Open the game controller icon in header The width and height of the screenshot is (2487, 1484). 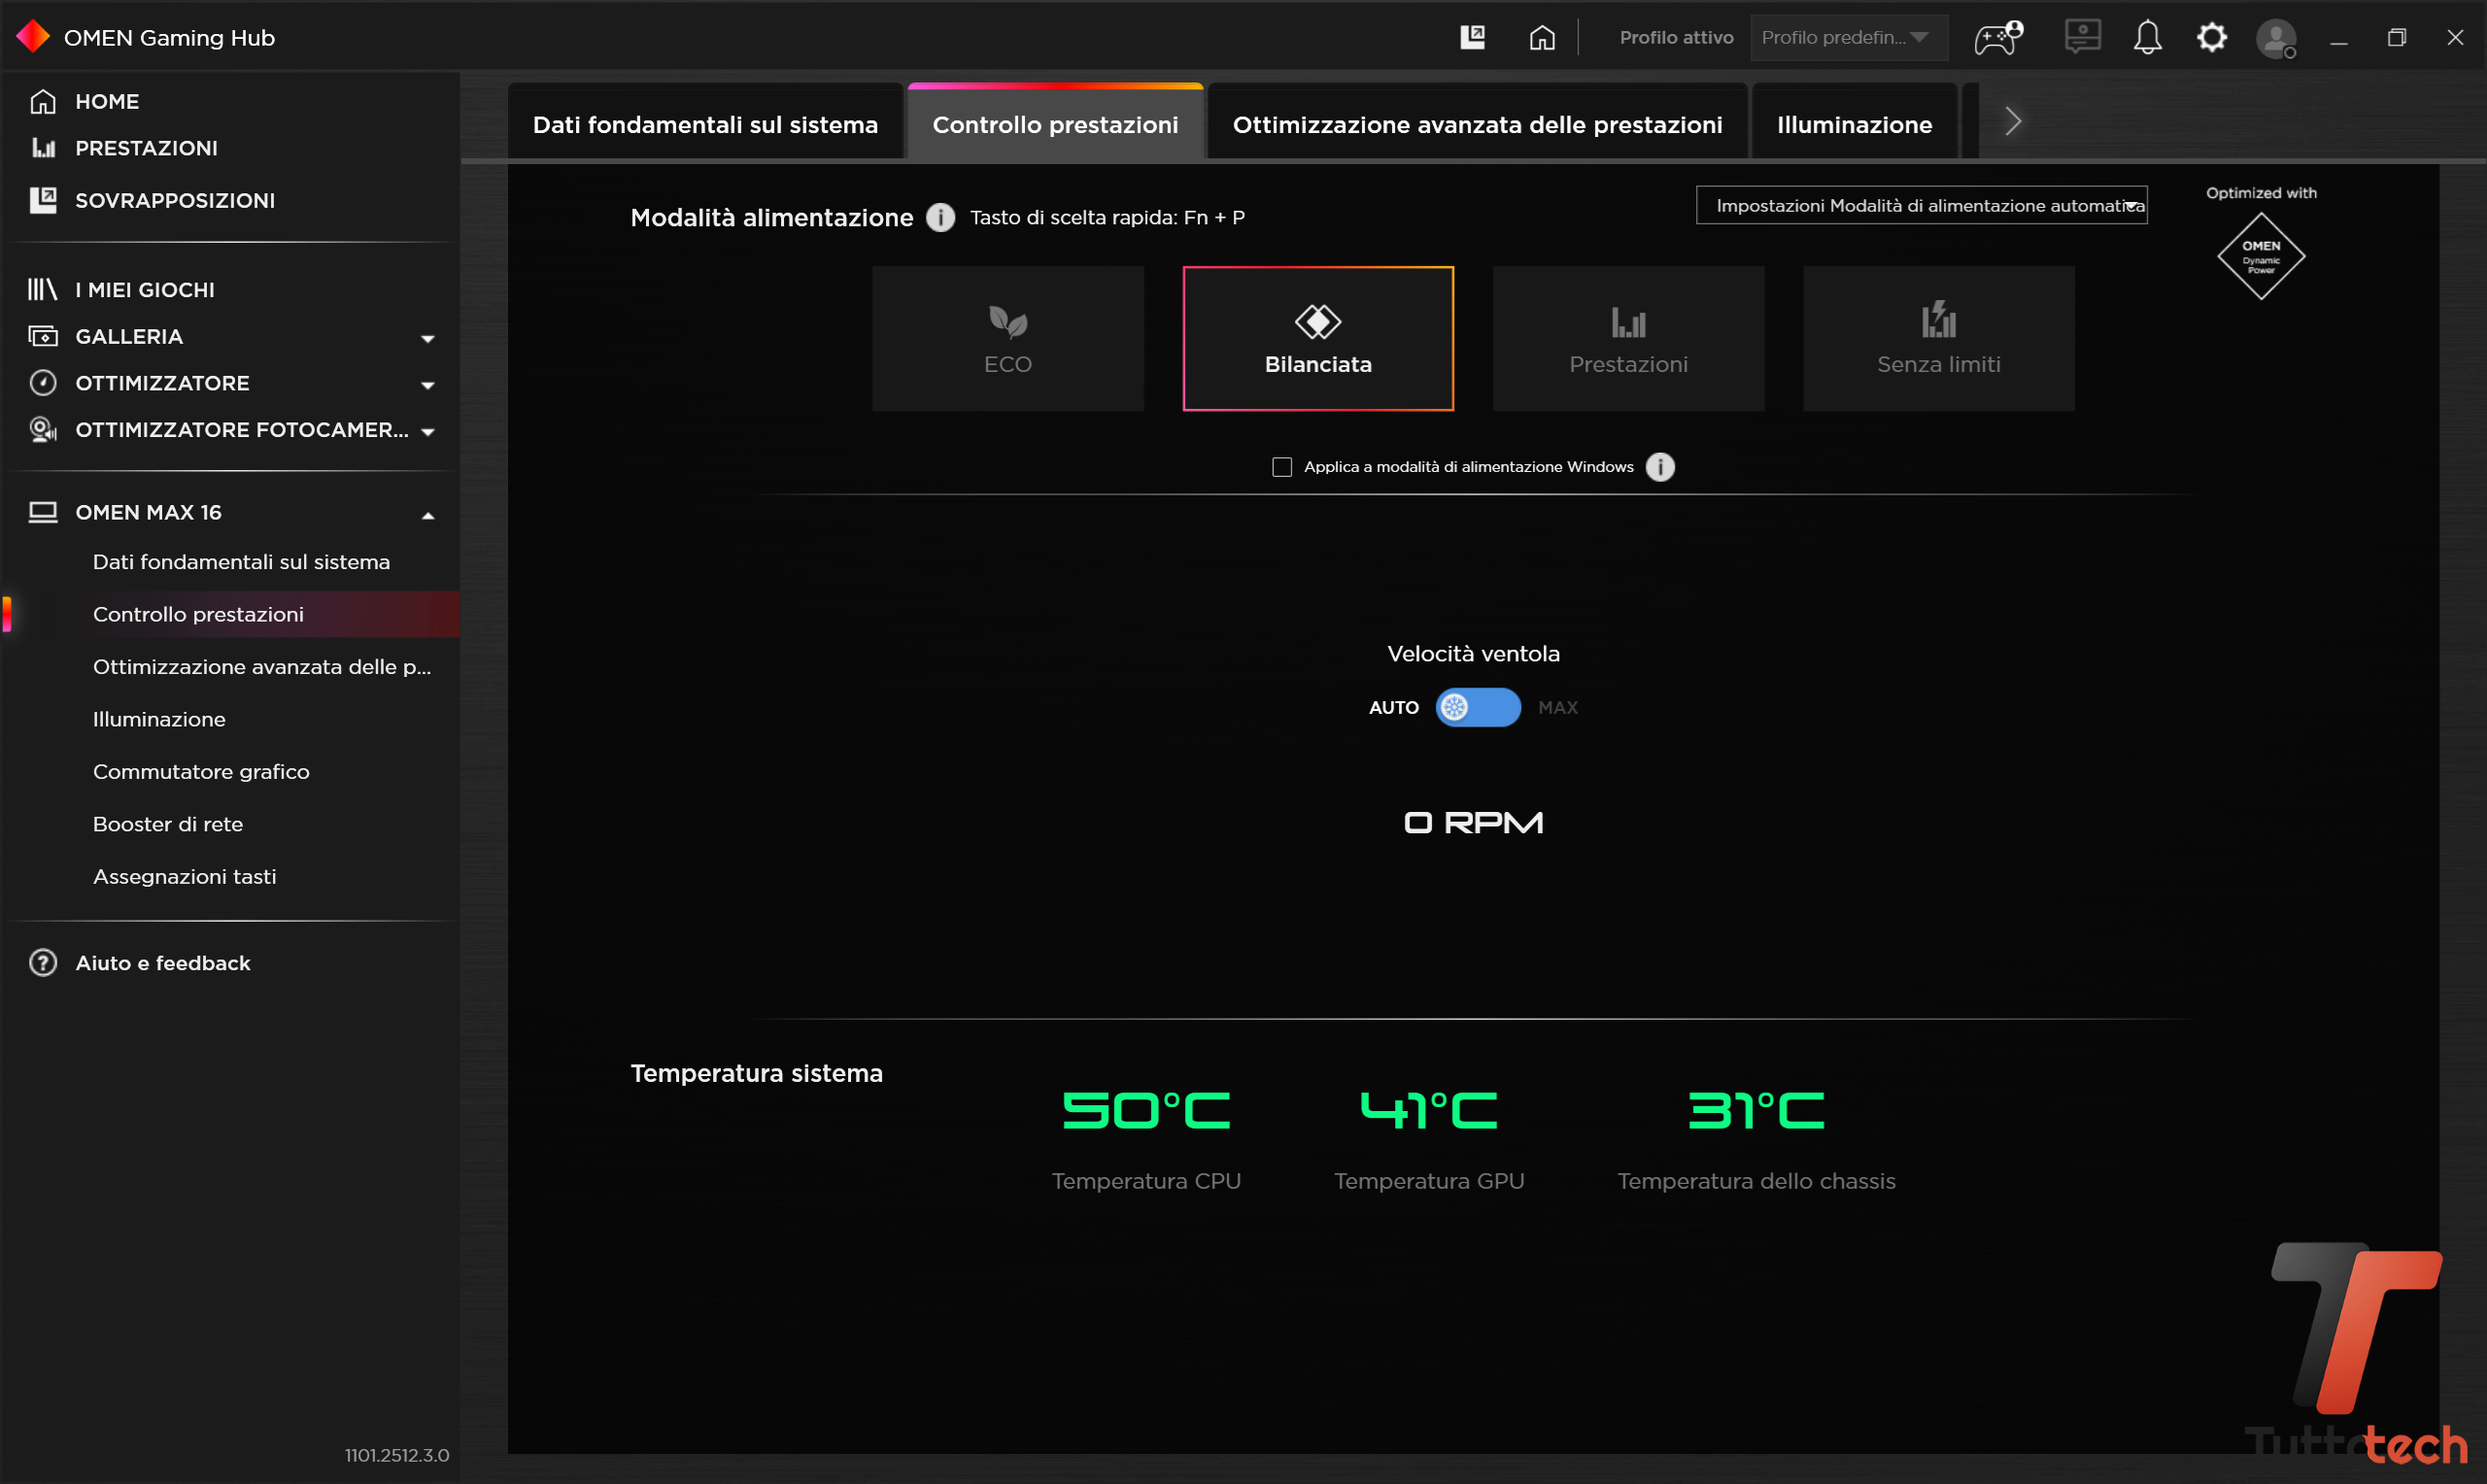click(x=1997, y=38)
